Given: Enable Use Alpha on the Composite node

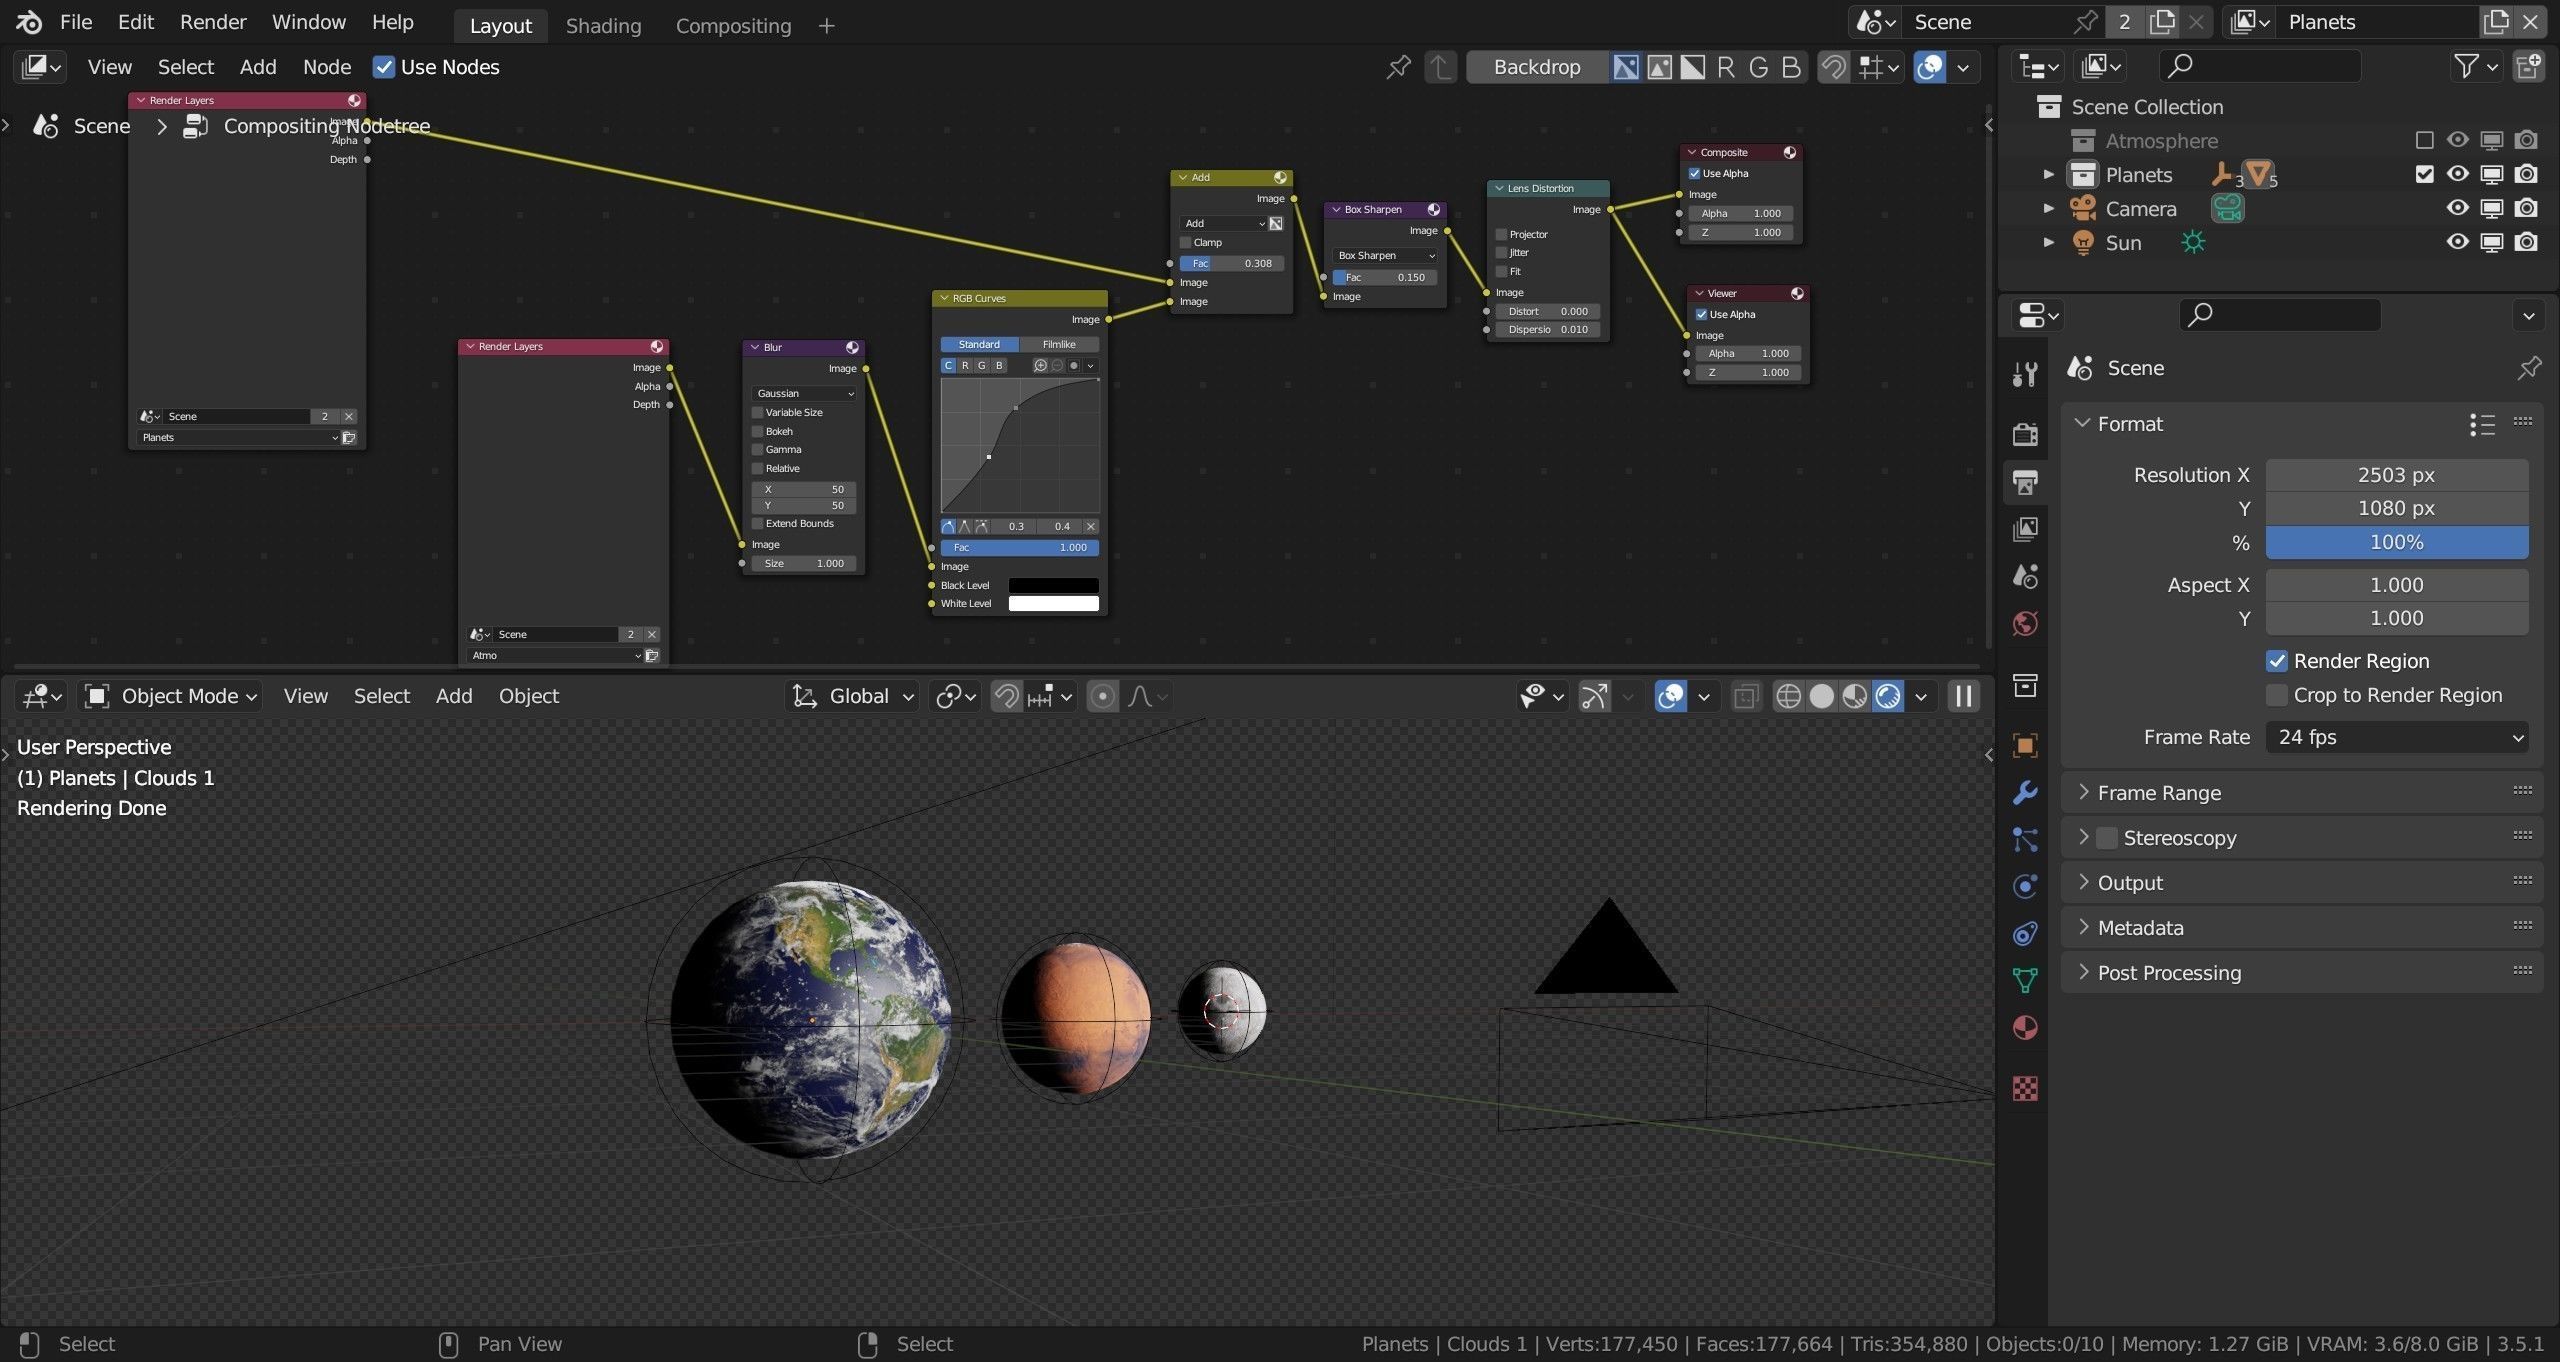Looking at the screenshot, I should coord(1695,173).
